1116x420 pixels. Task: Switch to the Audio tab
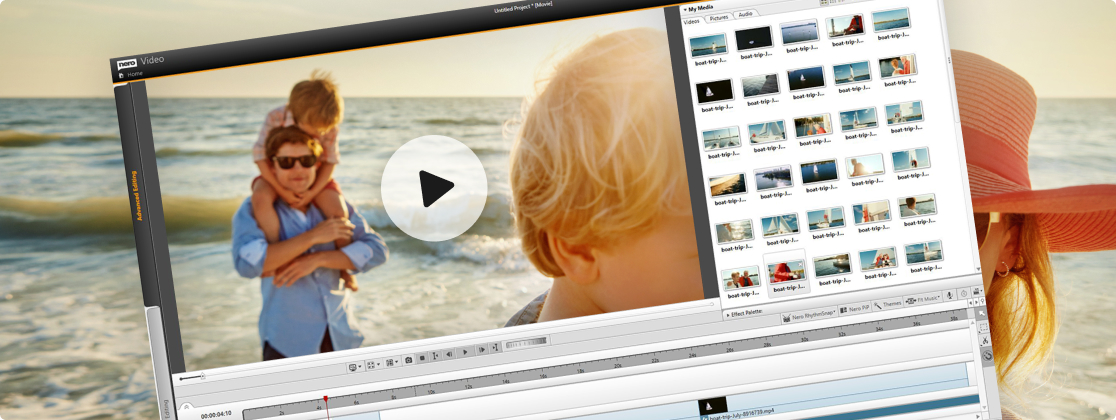pos(745,14)
